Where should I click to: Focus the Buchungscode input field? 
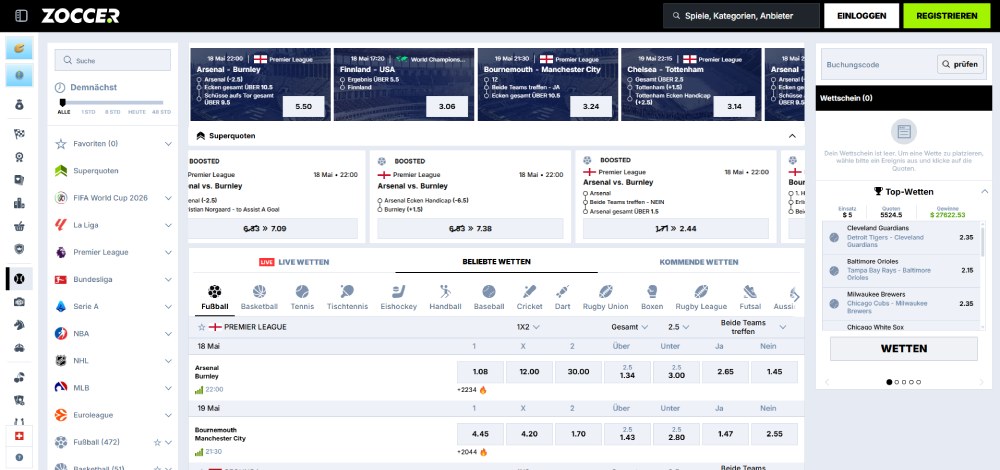[878, 64]
